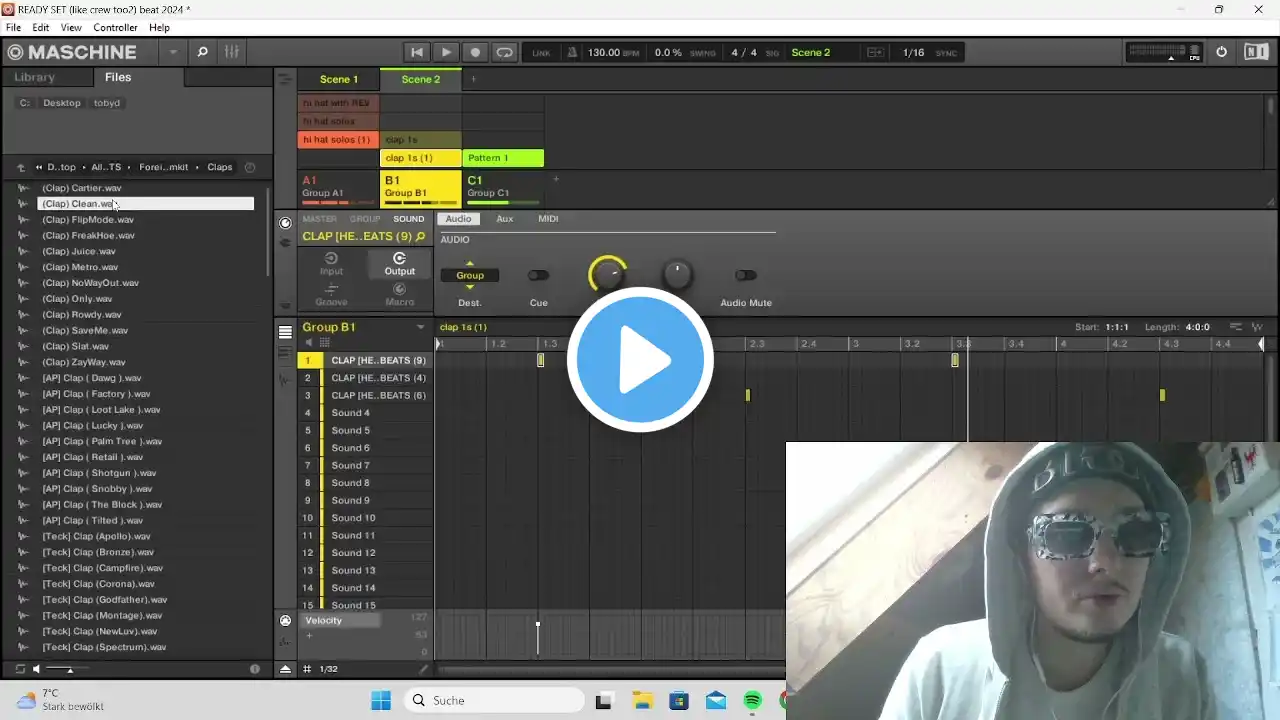
Task: Select the Scene 1 tab
Action: (339, 79)
